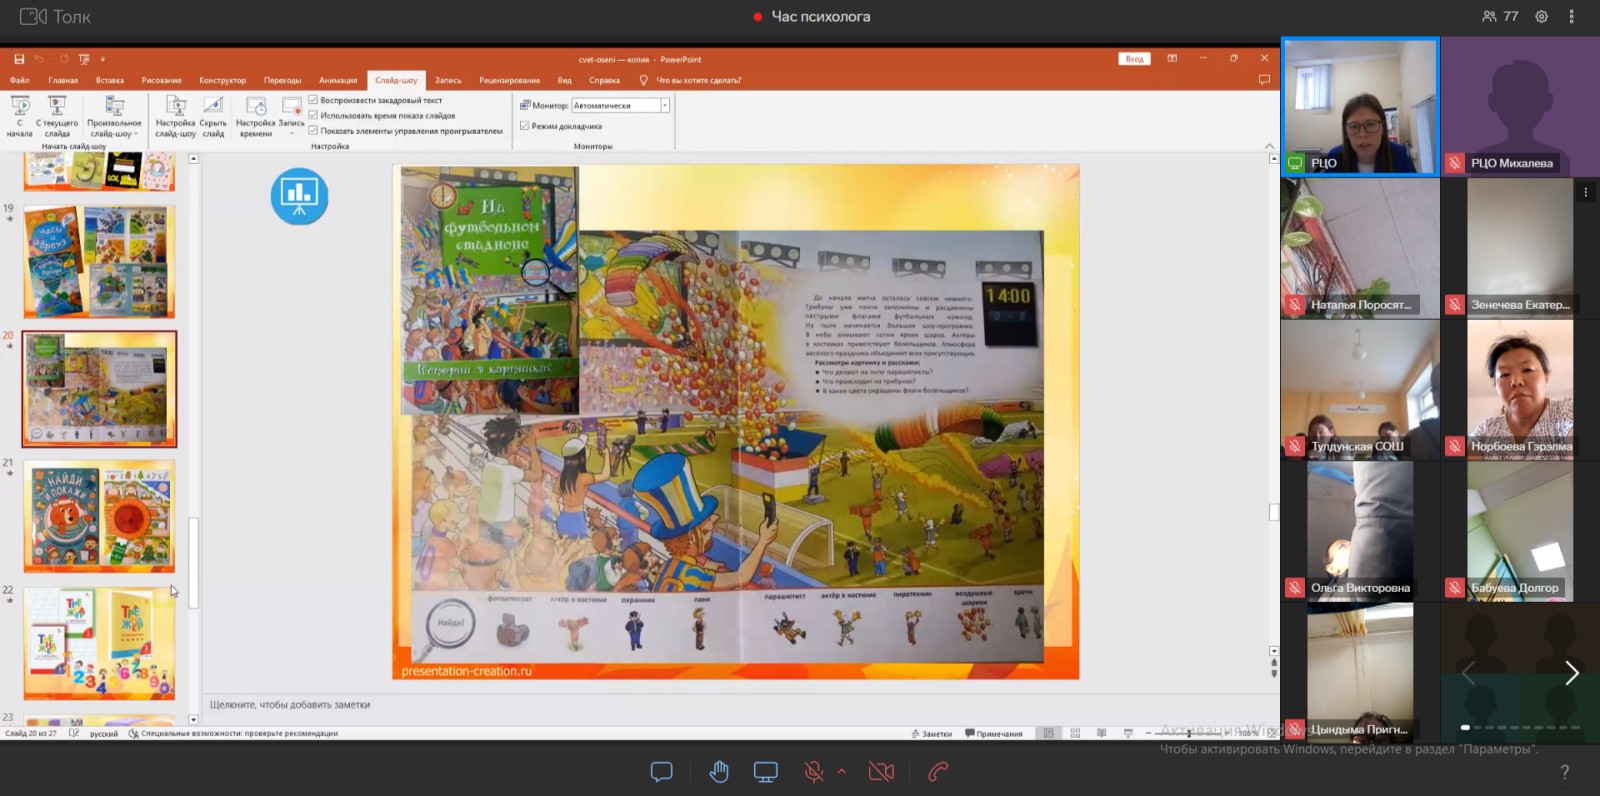Click 'Щелкните, чтобы добавить заметки' notes area
1600x796 pixels.
point(290,705)
